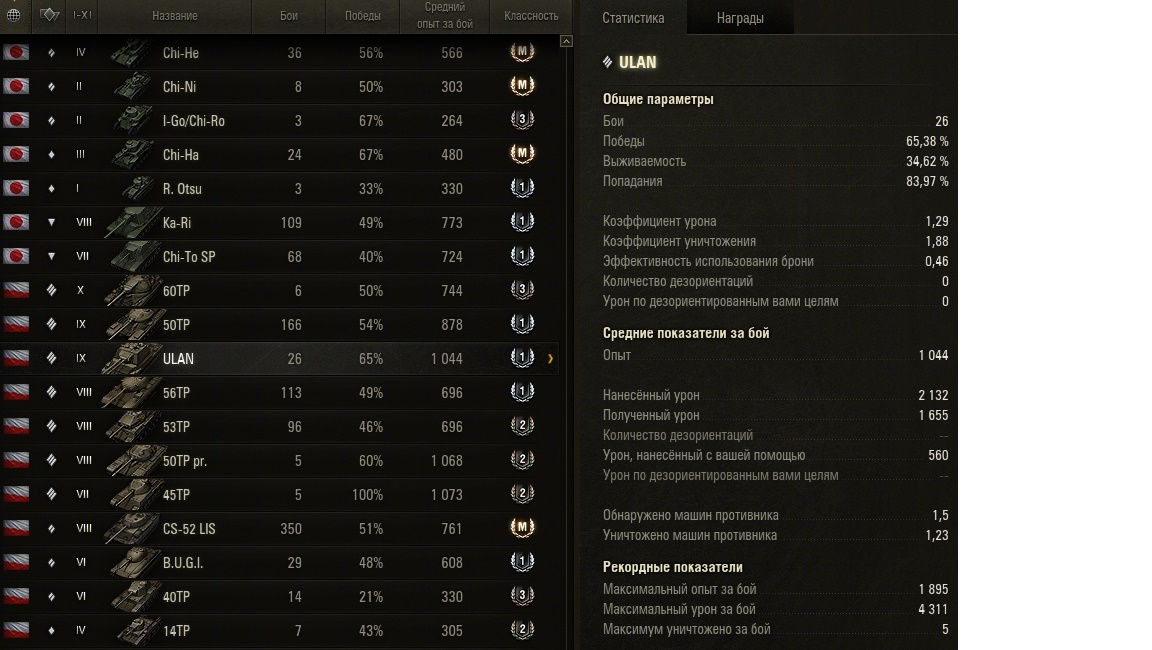The height and width of the screenshot is (650, 1152).
Task: Click CS-52 LIS mastery badge icon
Action: (x=522, y=528)
